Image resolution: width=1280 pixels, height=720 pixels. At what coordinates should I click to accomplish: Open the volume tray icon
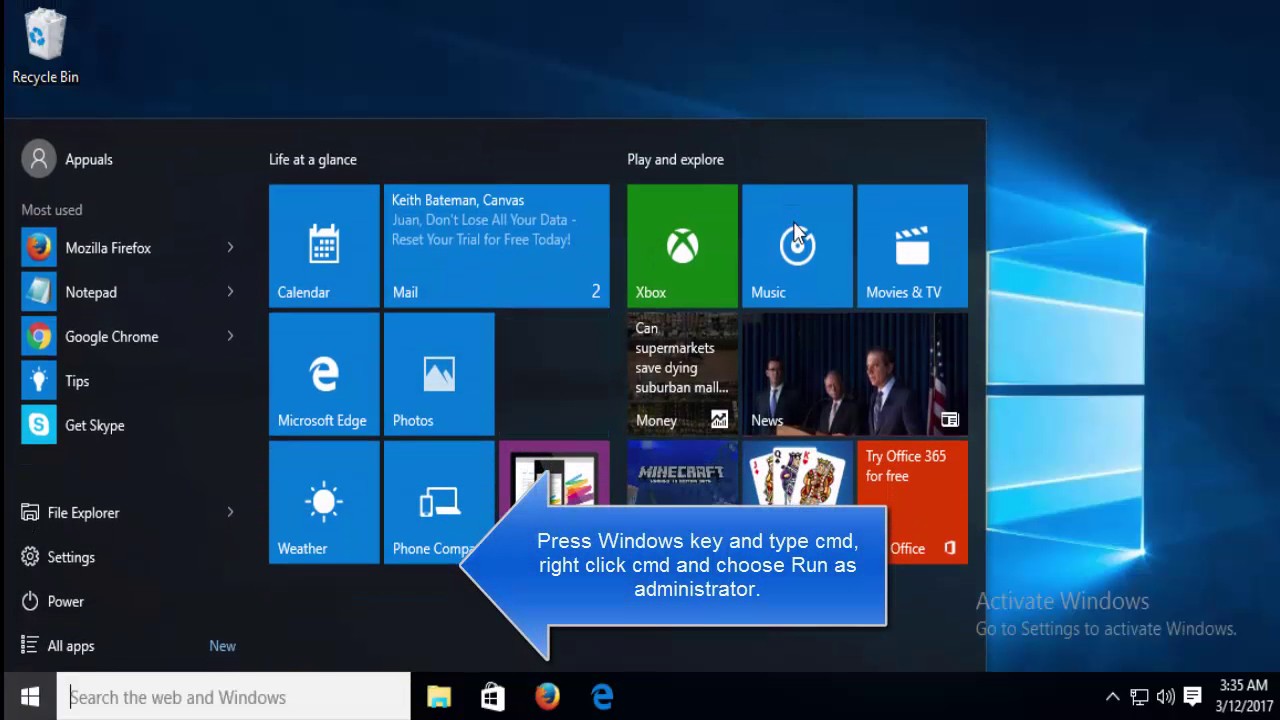1165,697
